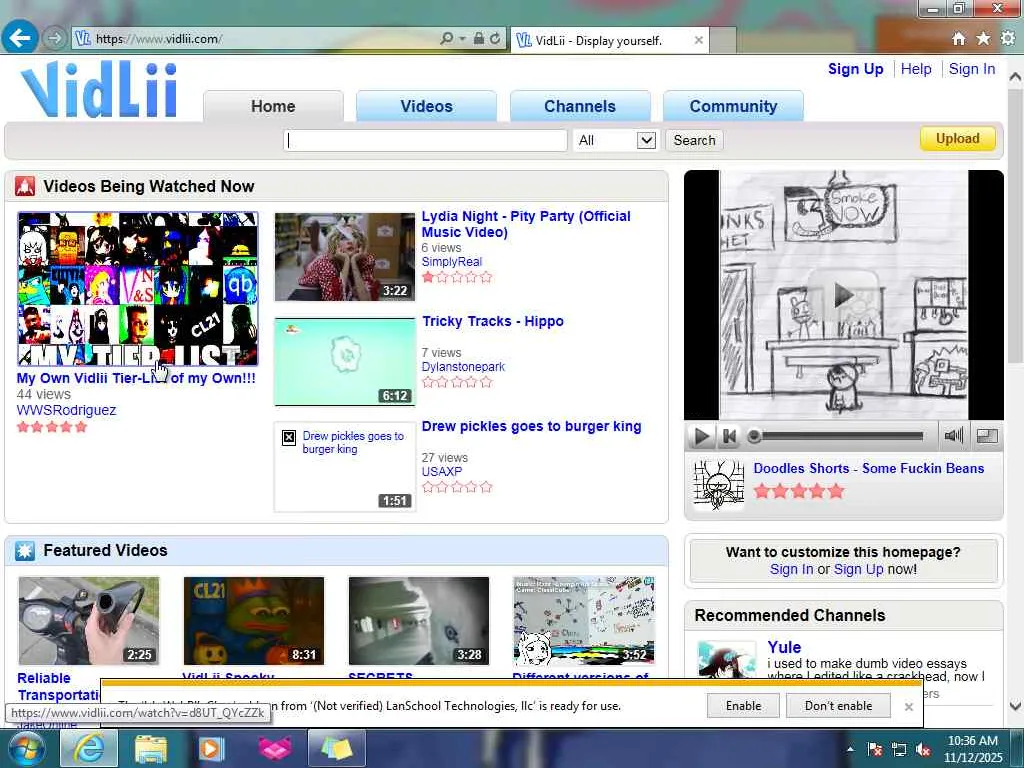Switch to the Channels tab
This screenshot has width=1024, height=768.
(x=580, y=106)
